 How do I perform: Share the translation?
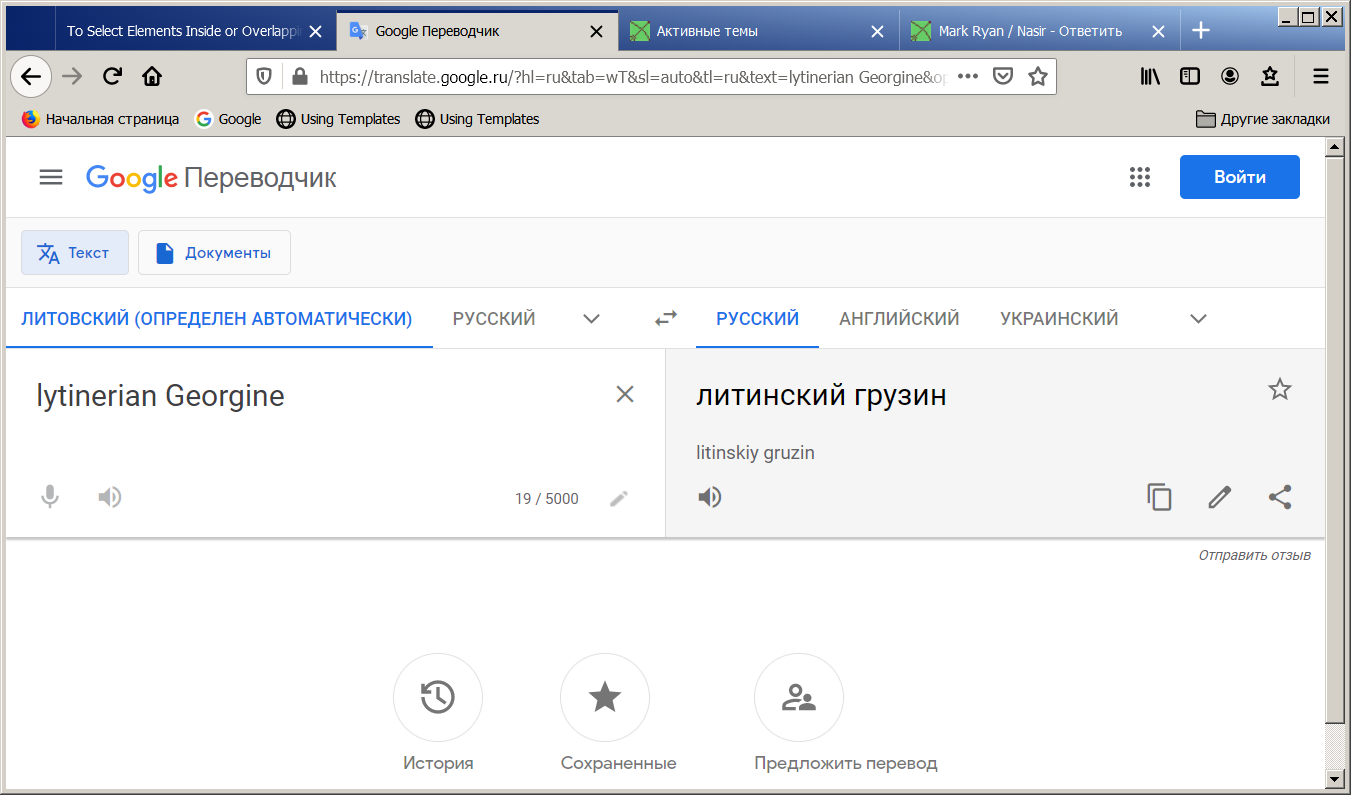[x=1280, y=497]
